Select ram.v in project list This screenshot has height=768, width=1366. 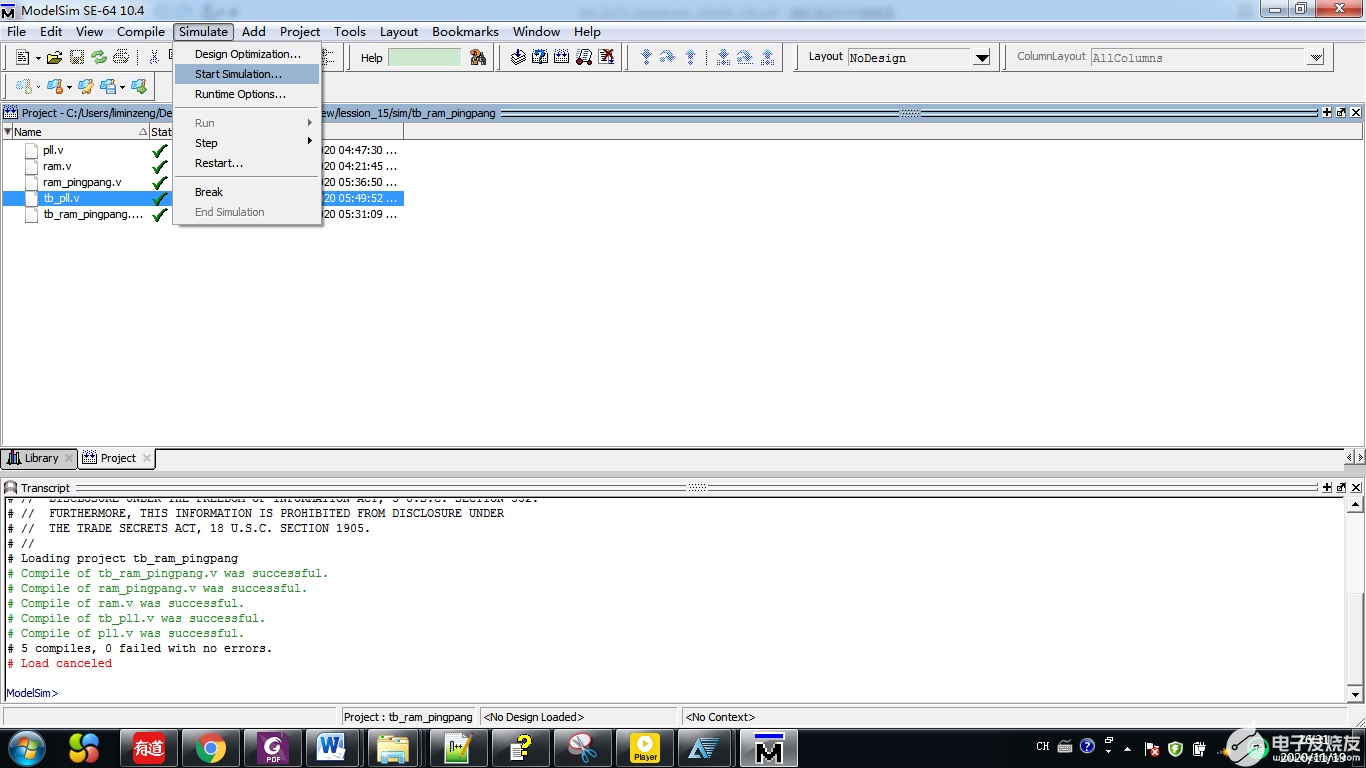pos(57,166)
